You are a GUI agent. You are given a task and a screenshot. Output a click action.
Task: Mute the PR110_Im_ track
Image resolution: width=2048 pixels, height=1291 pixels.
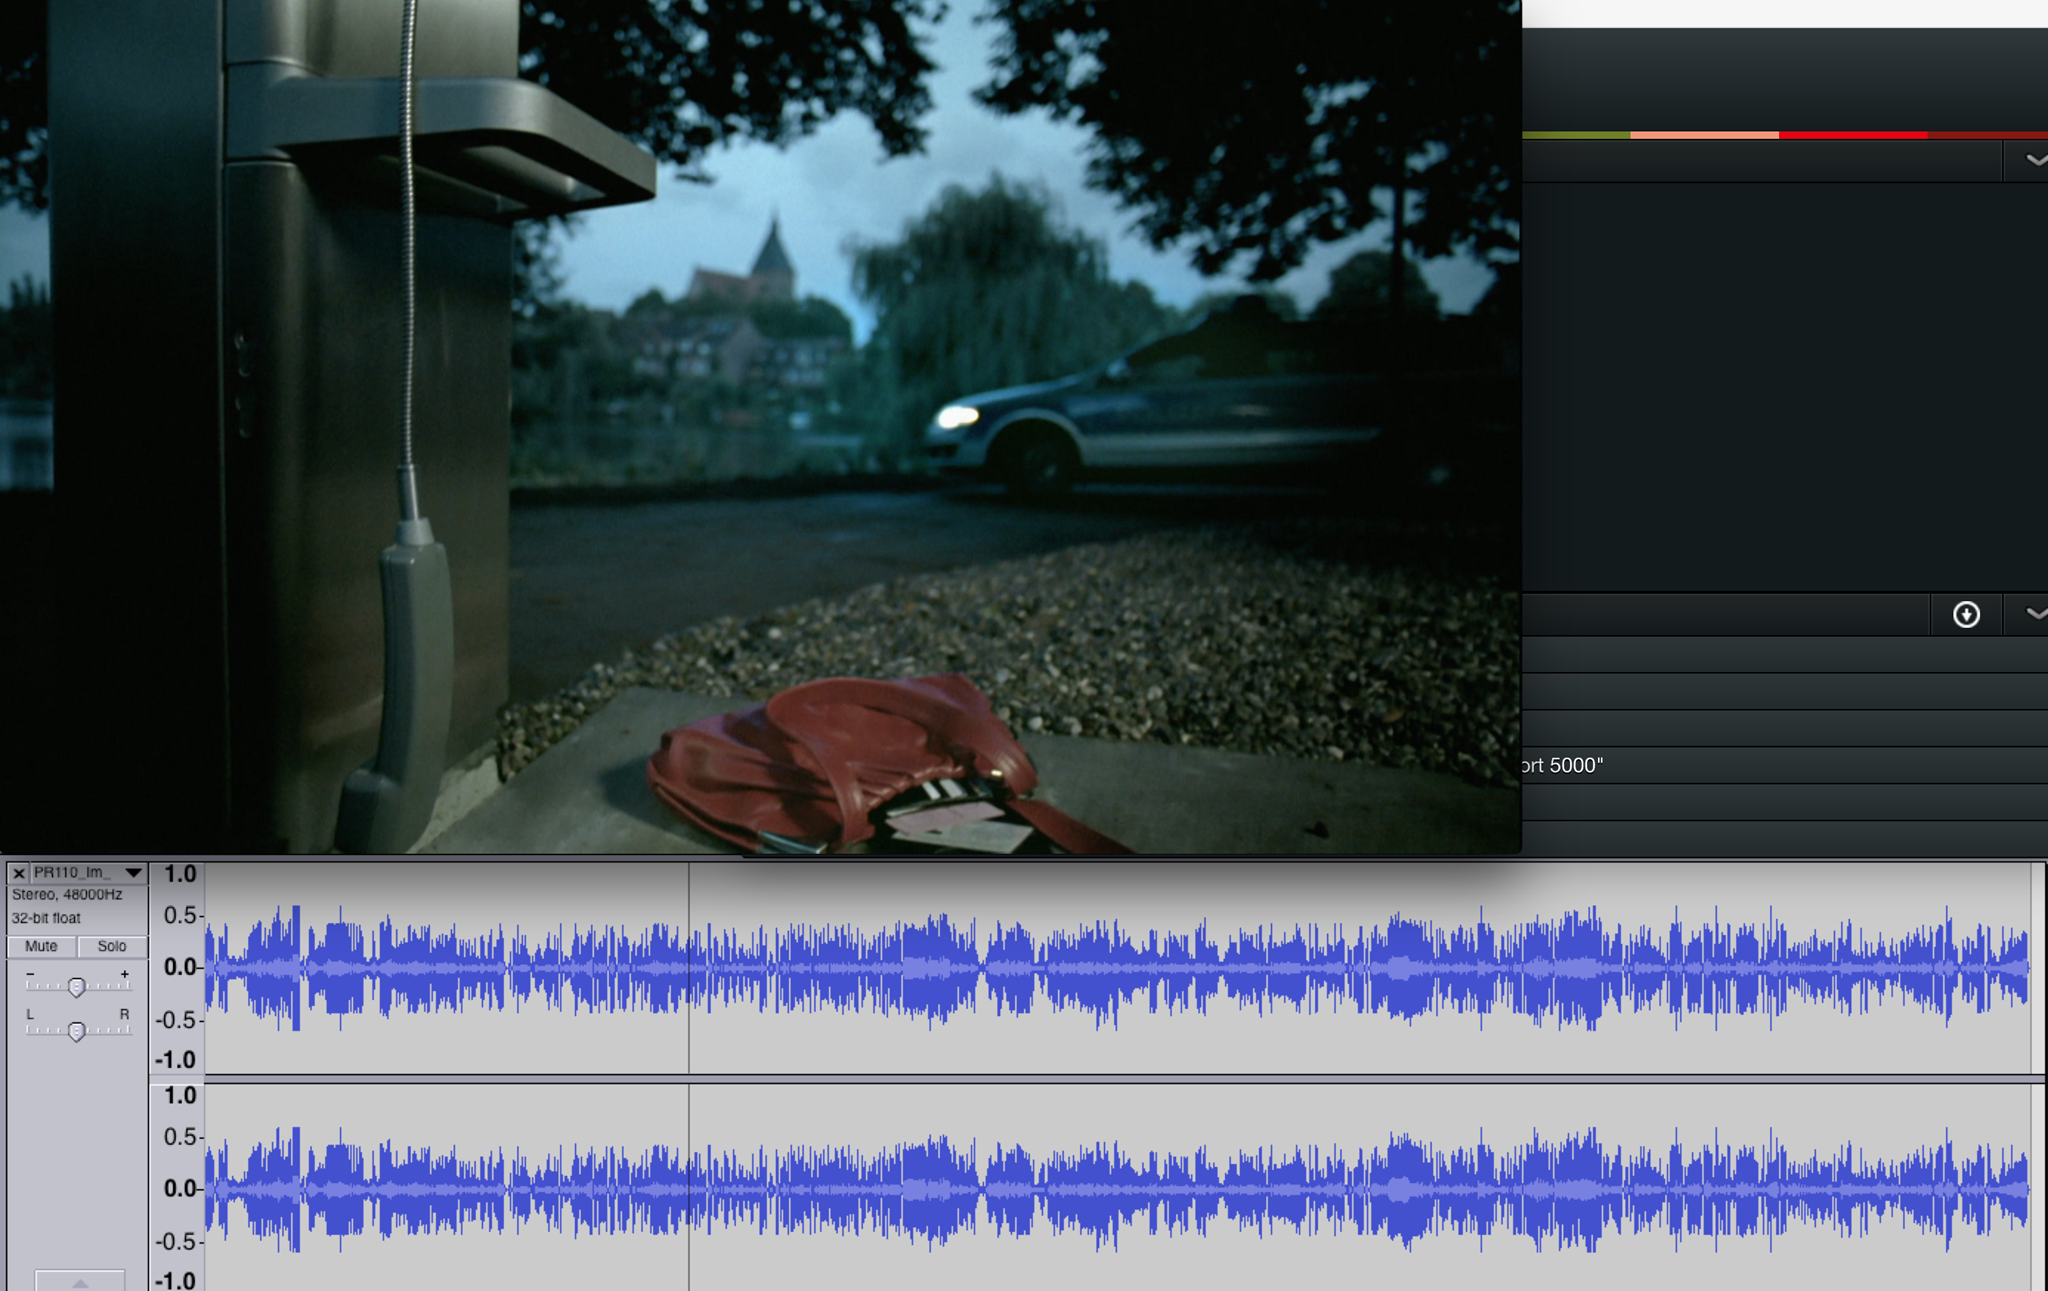tap(41, 946)
